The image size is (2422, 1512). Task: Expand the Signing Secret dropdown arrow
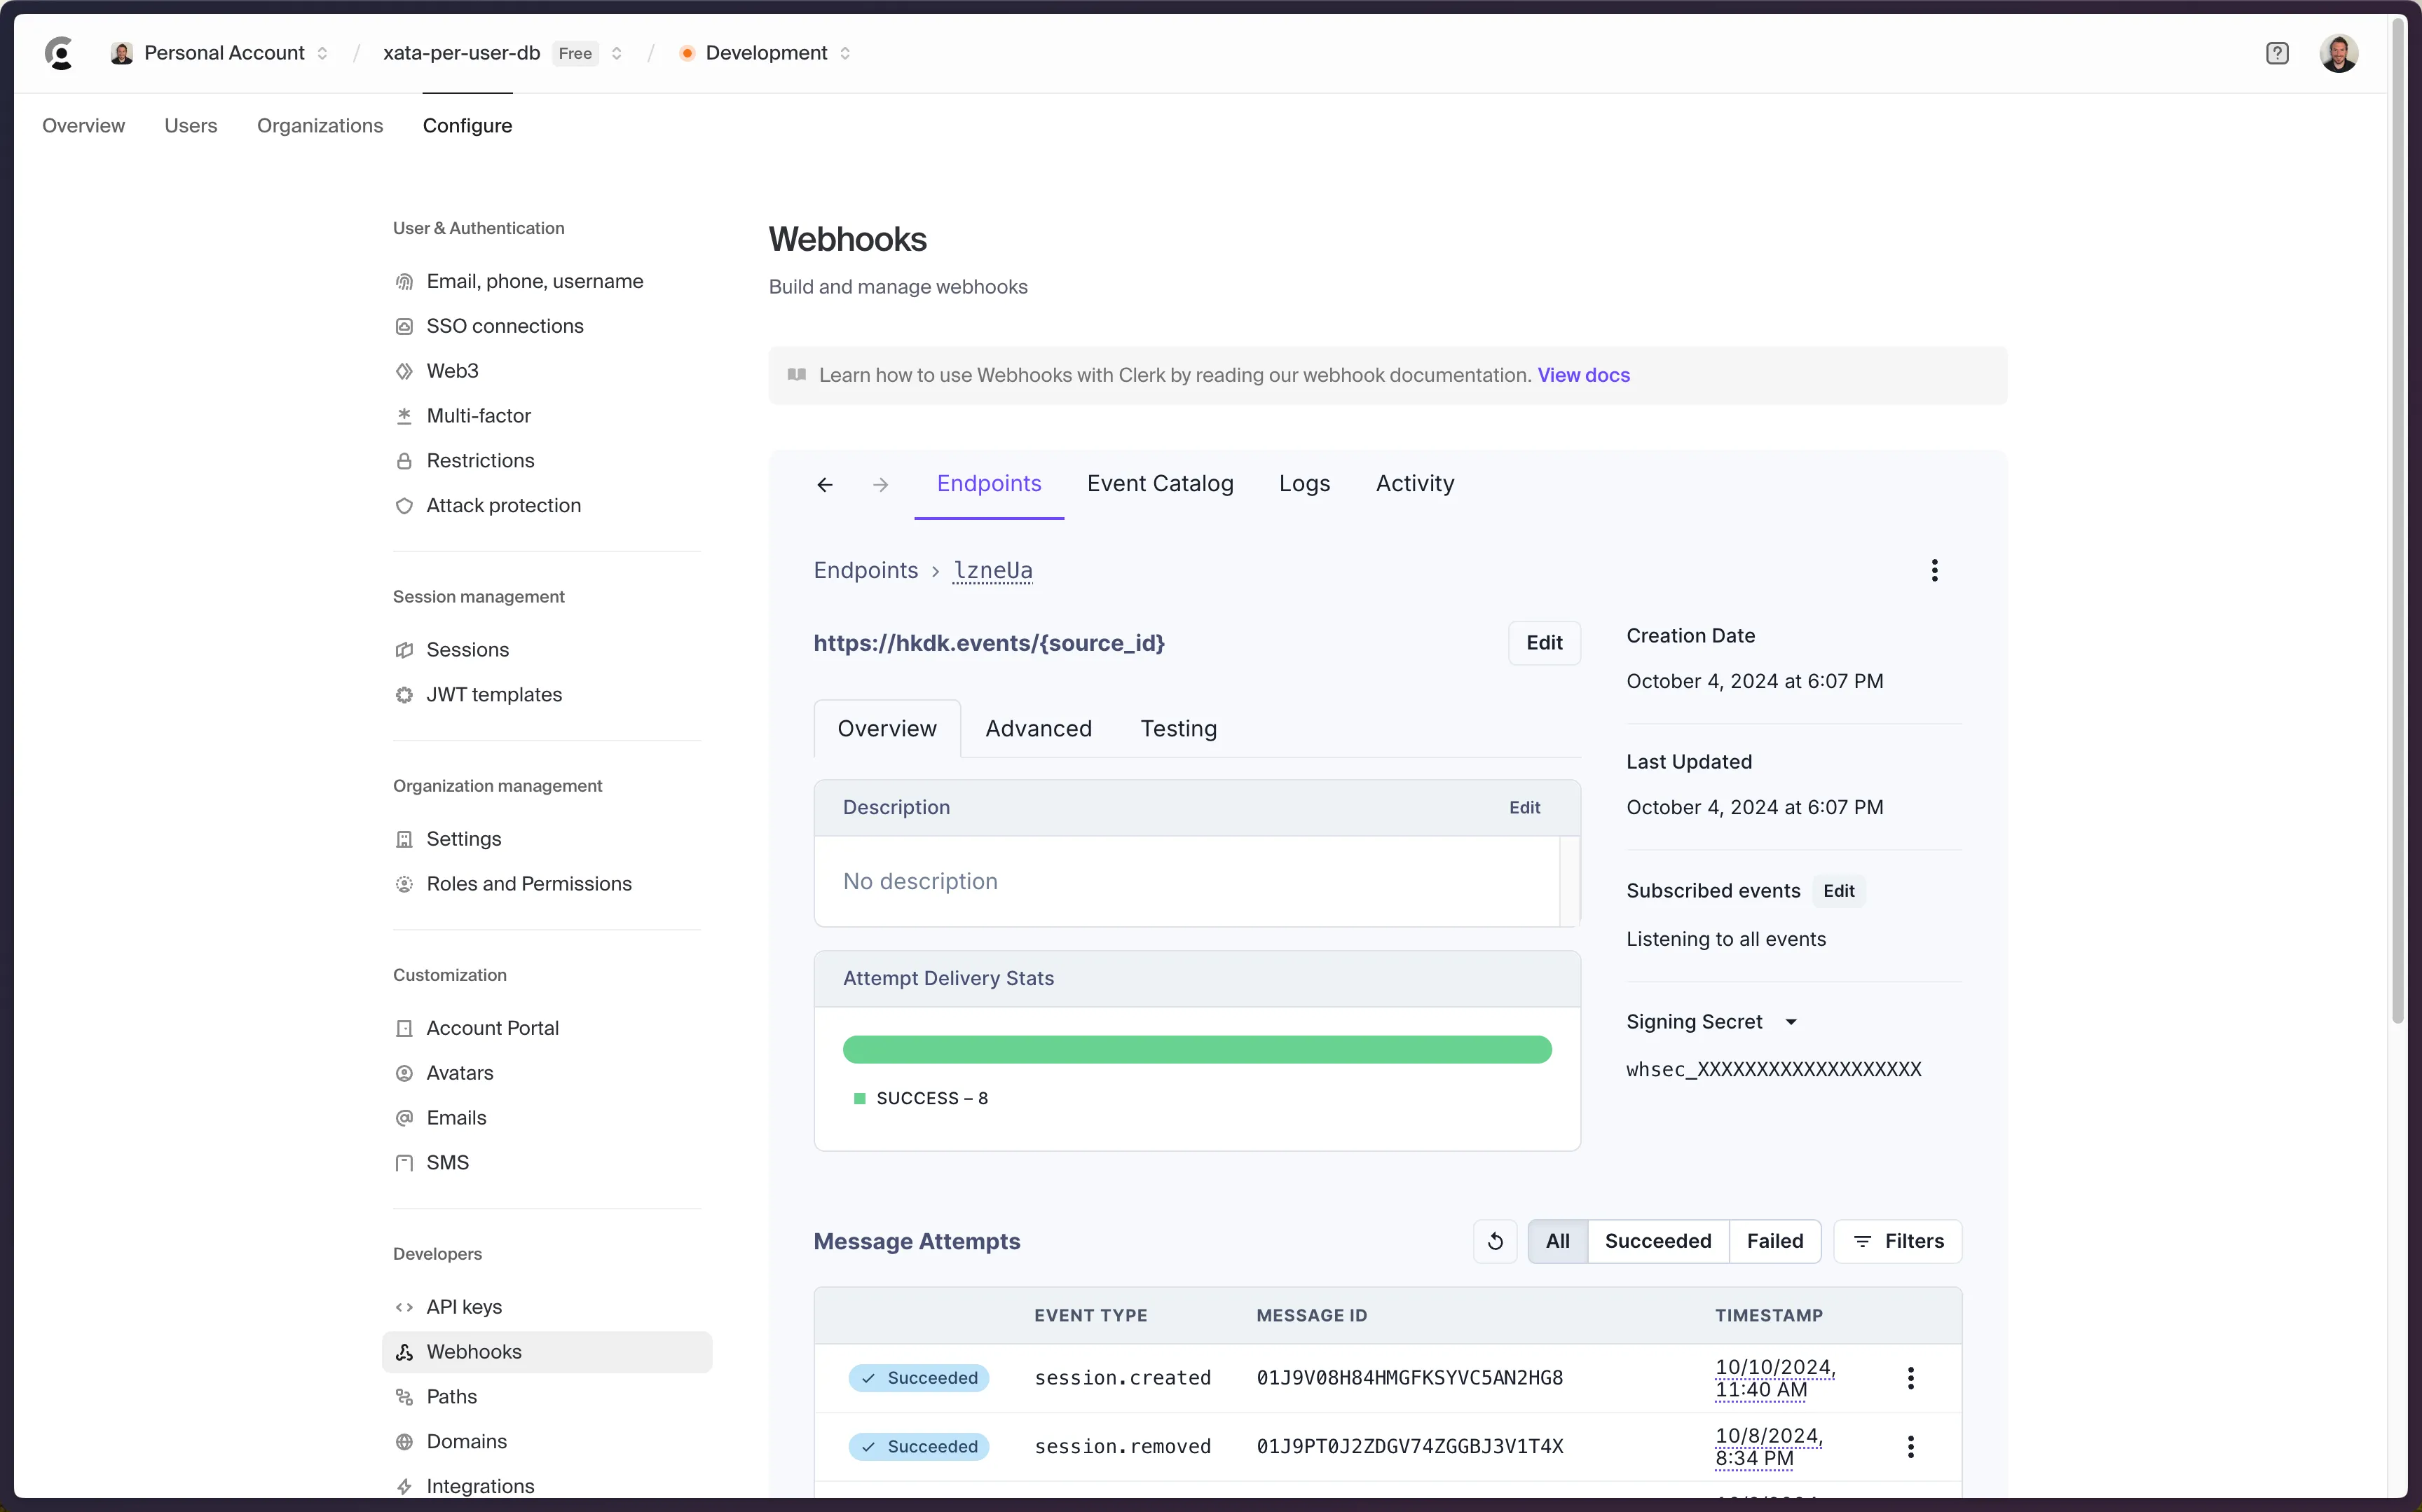click(x=1791, y=1022)
